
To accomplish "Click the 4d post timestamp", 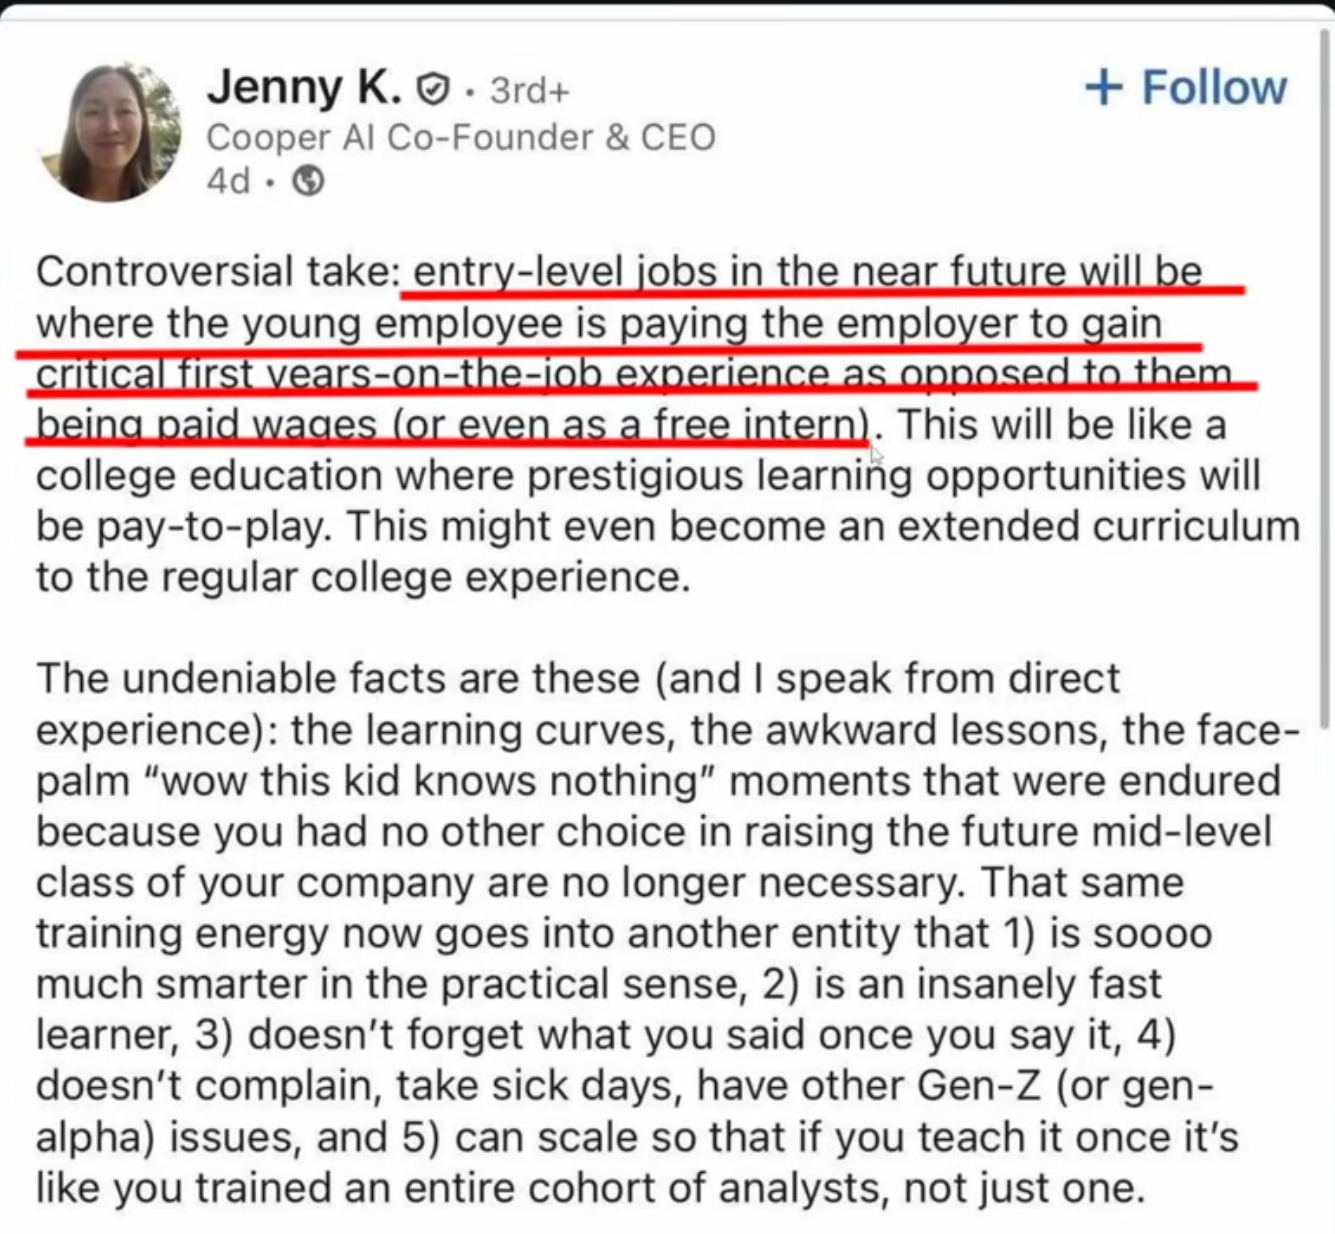I will (227, 181).
